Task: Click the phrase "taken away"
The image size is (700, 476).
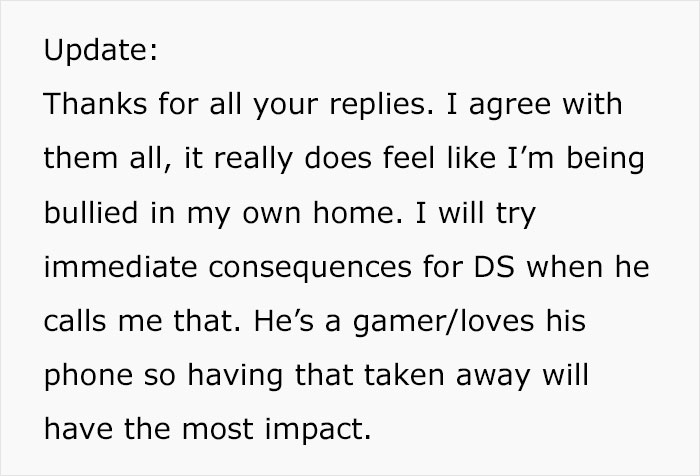Action: click(x=447, y=376)
